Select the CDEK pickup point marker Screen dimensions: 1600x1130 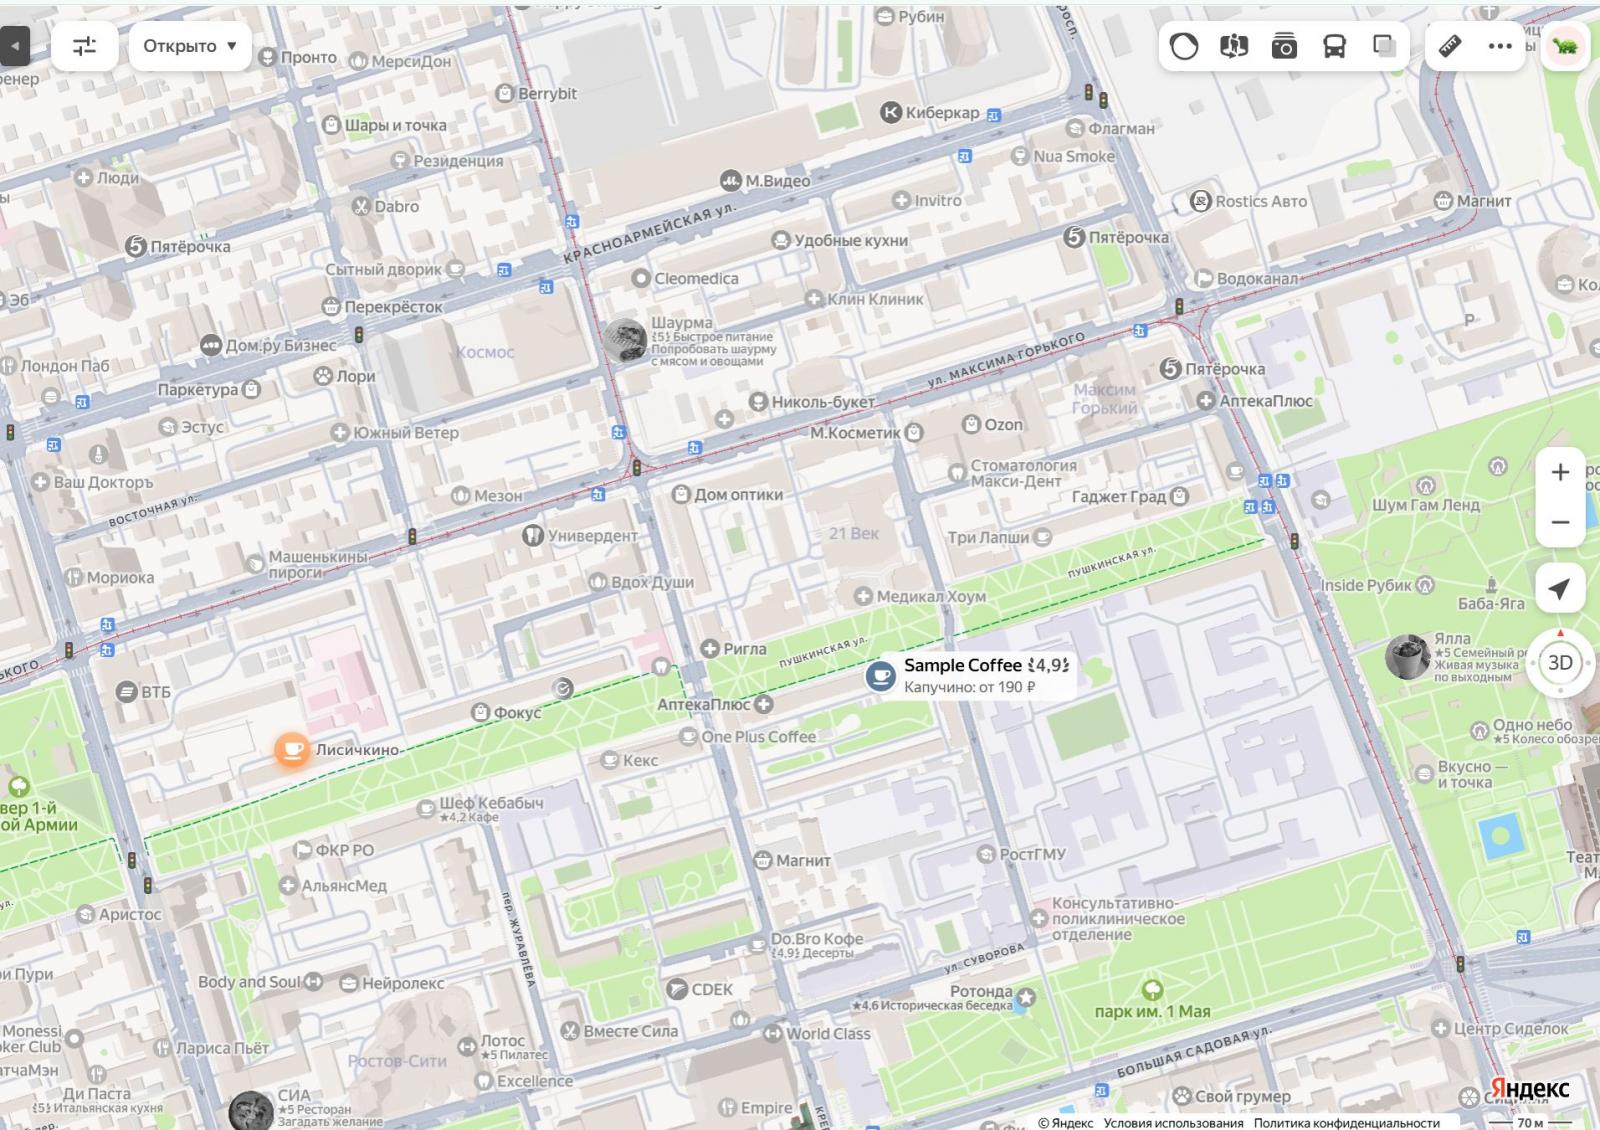click(x=677, y=990)
